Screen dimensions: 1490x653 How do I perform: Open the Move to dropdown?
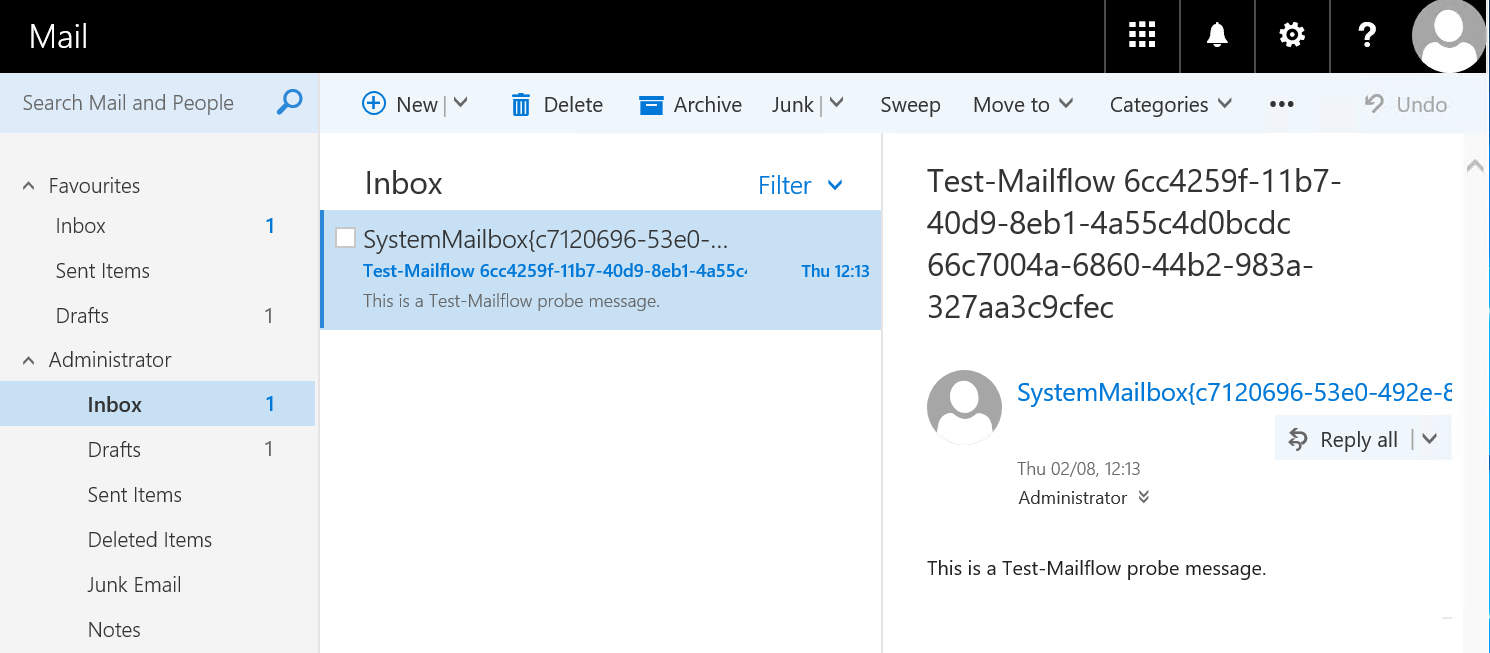click(1023, 105)
